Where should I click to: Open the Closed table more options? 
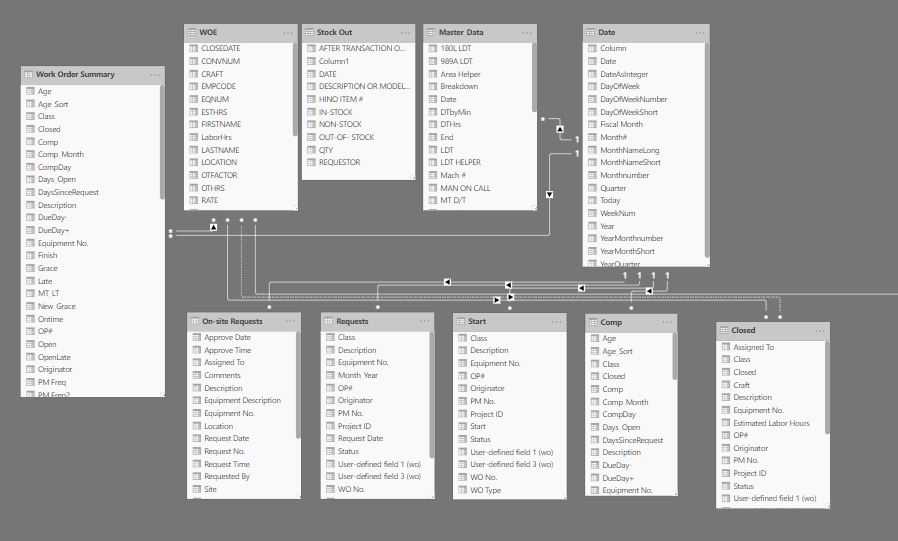[820, 330]
